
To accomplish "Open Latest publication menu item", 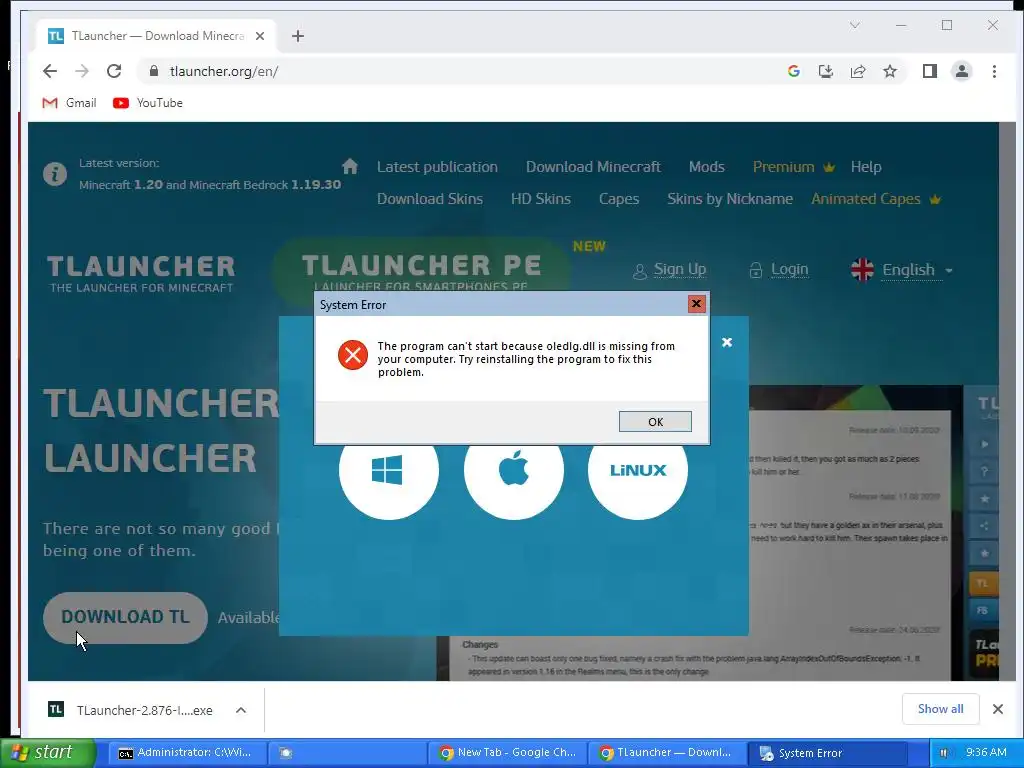I will [x=437, y=167].
